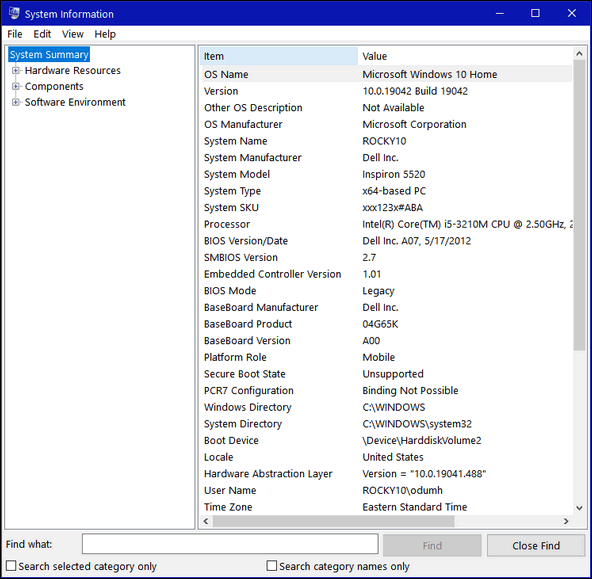Click the Value column header
The width and height of the screenshot is (592, 579).
click(465, 56)
